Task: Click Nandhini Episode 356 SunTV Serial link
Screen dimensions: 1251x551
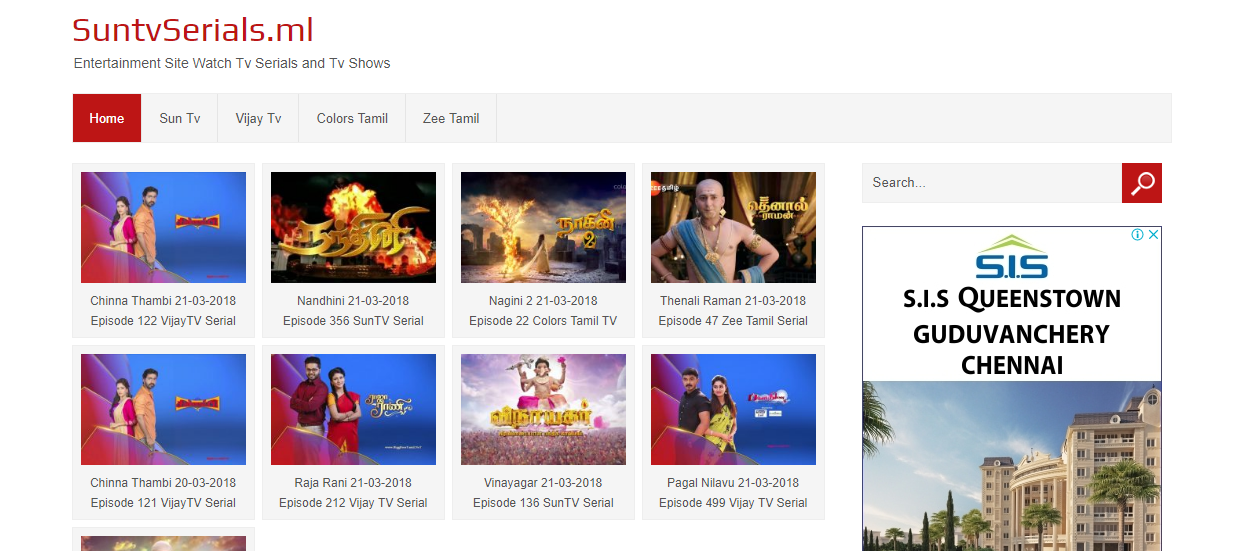Action: click(x=353, y=311)
